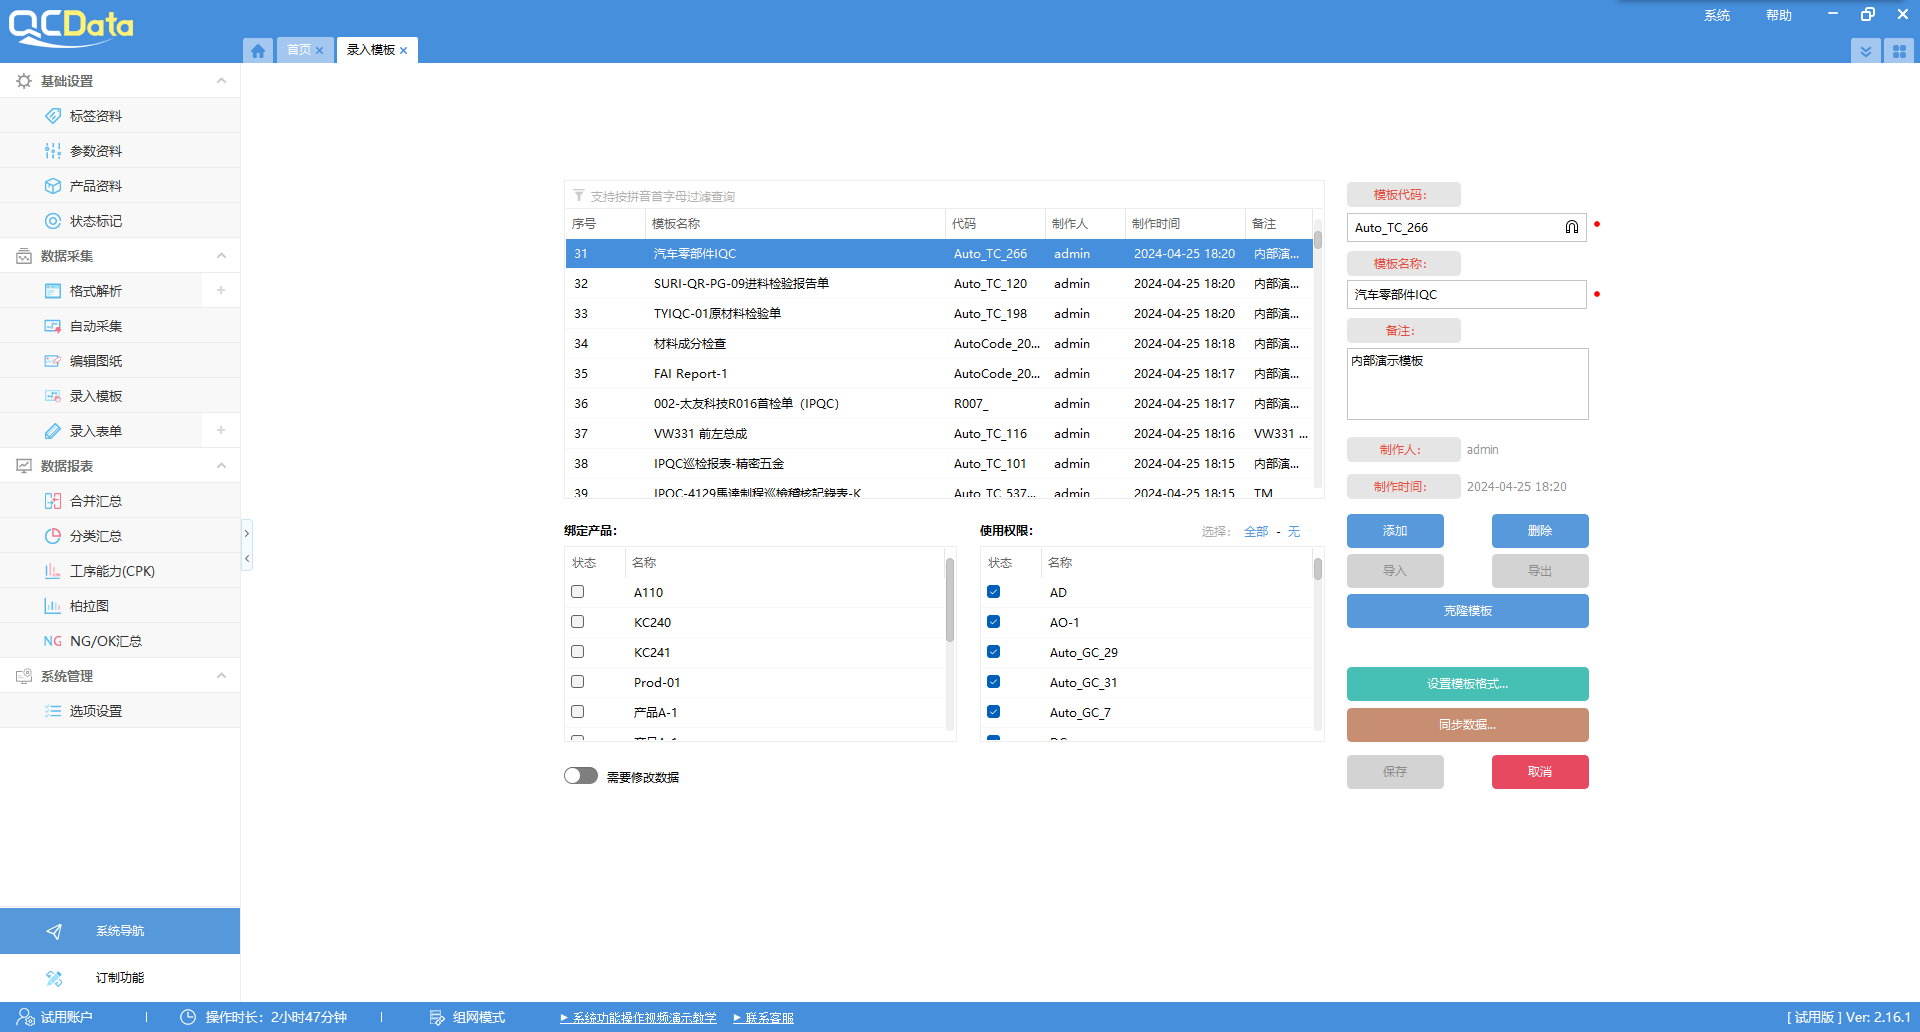Viewport: 1920px width, 1032px height.
Task: Open the 帮助 menu
Action: click(1778, 15)
